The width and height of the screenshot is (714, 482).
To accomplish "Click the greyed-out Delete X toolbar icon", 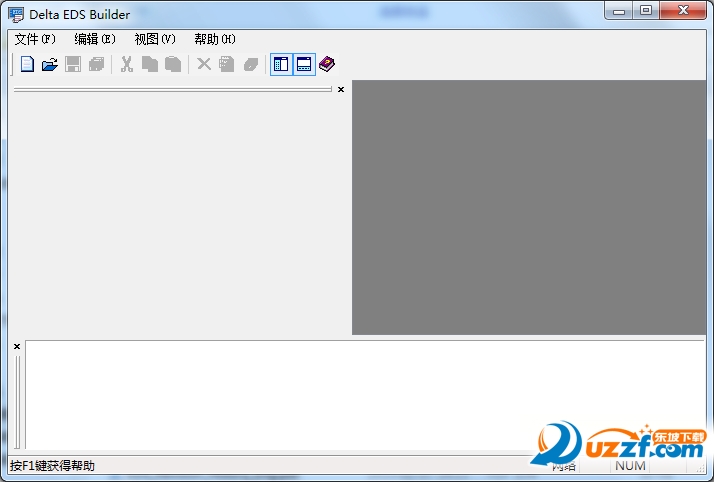I will pyautogui.click(x=204, y=64).
